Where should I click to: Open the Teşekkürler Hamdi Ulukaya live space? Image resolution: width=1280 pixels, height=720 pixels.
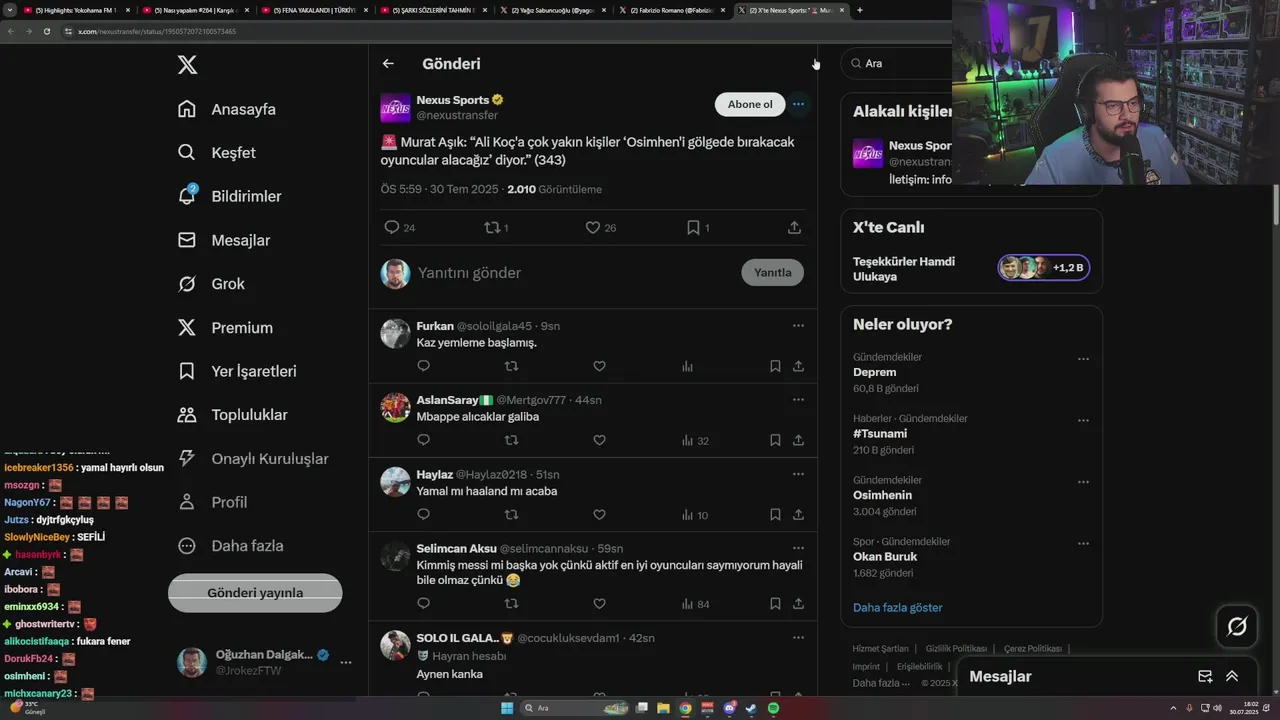click(x=971, y=268)
